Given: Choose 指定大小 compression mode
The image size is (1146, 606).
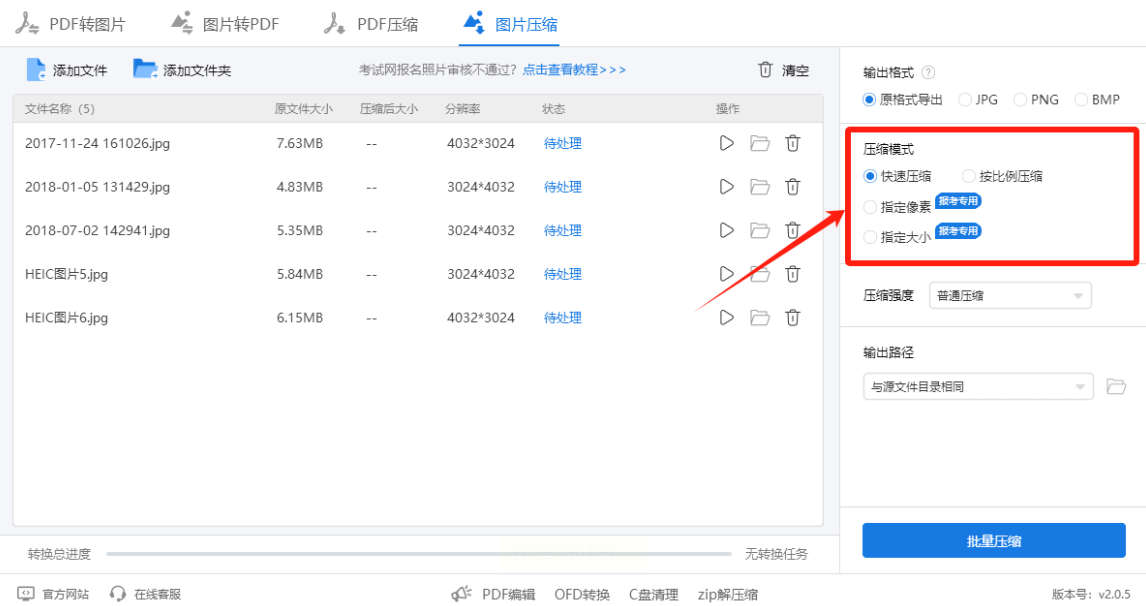Looking at the screenshot, I should click(898, 237).
